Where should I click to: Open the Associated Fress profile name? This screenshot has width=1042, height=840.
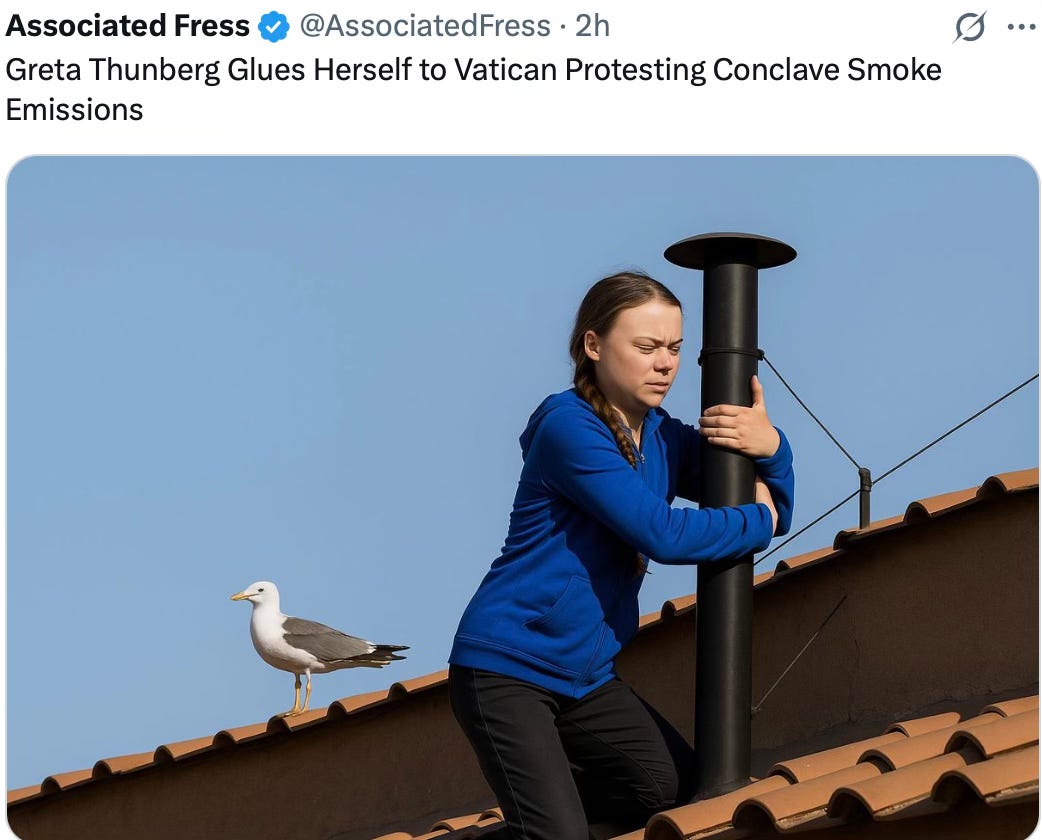[x=128, y=26]
